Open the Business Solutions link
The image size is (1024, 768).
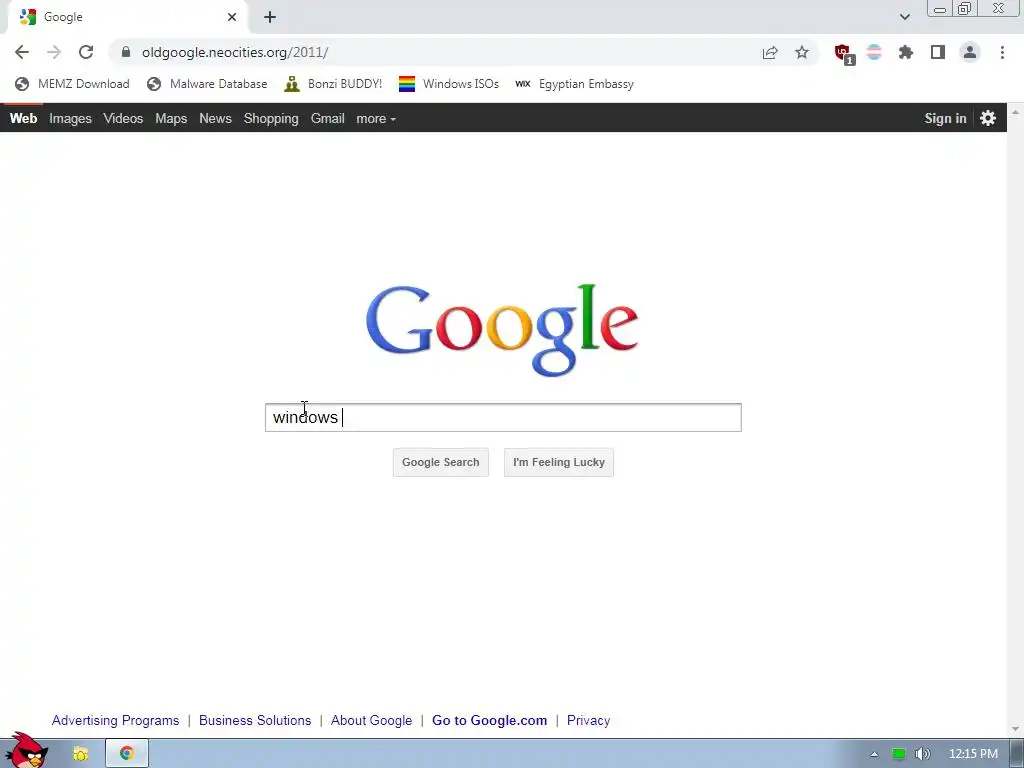coord(255,720)
